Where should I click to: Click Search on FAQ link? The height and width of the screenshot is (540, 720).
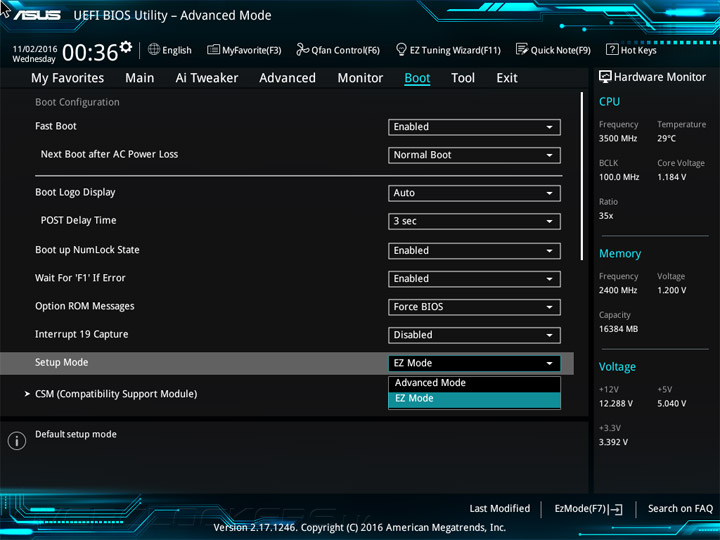680,509
